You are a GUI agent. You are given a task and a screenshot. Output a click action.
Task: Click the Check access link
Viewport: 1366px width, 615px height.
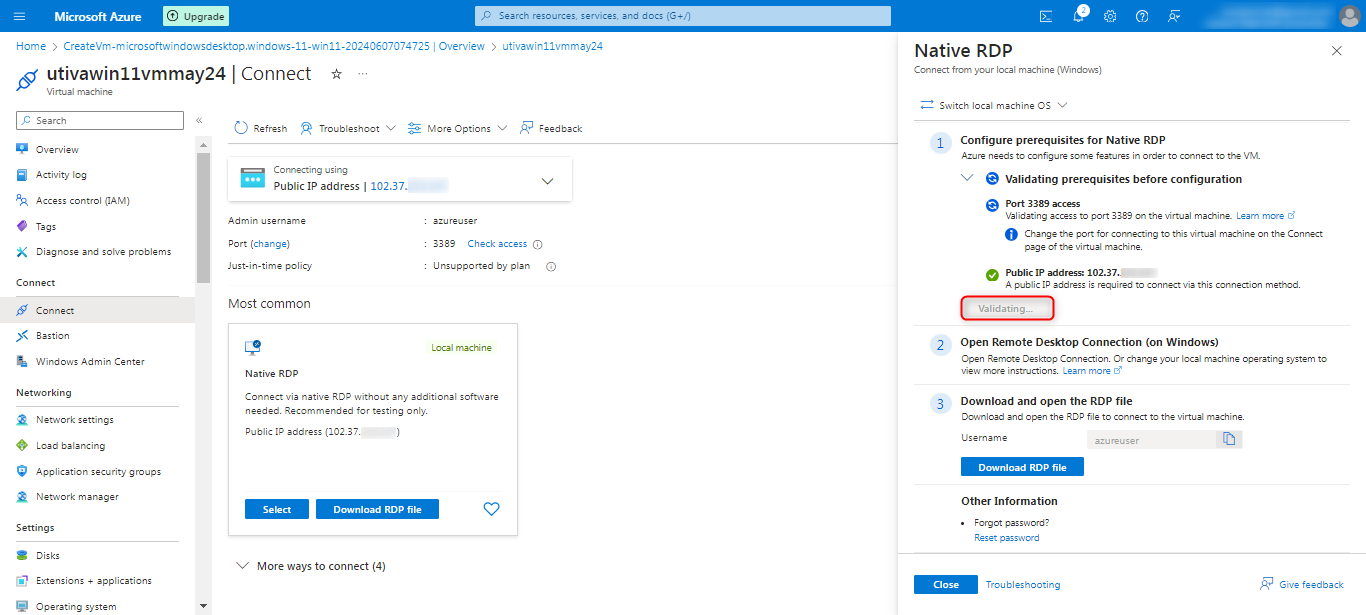pos(497,244)
